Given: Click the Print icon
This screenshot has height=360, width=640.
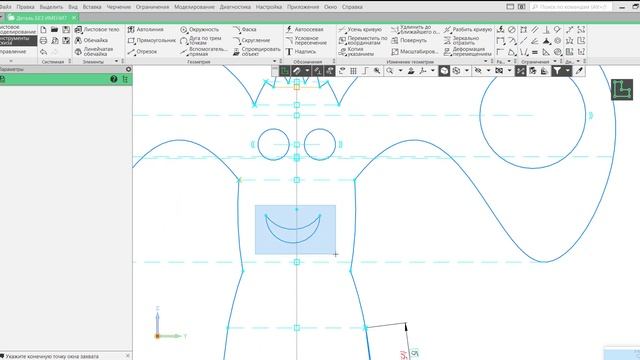Looking at the screenshot, I should point(43,40).
